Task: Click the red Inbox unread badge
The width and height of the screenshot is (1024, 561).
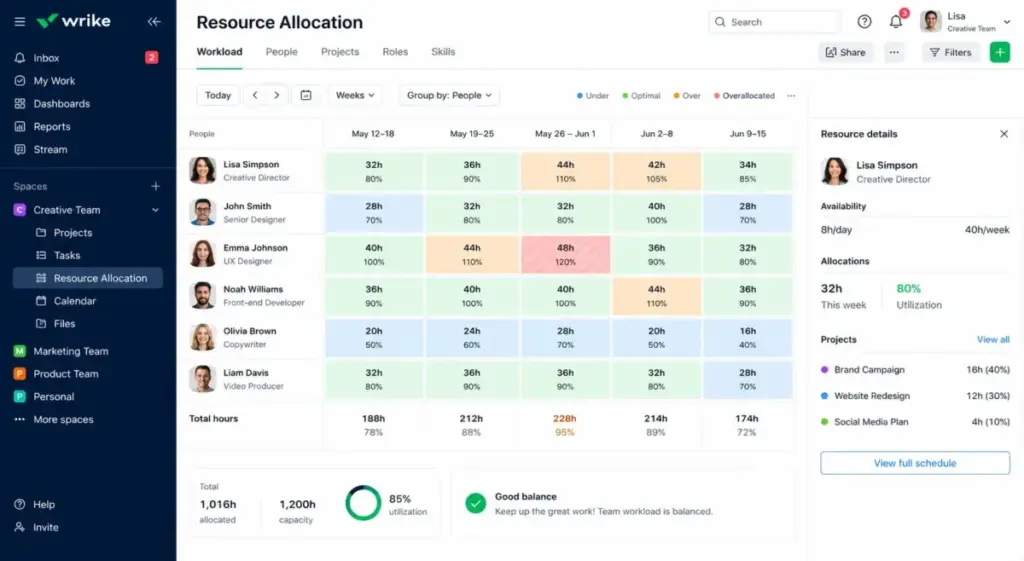Action: coord(152,57)
